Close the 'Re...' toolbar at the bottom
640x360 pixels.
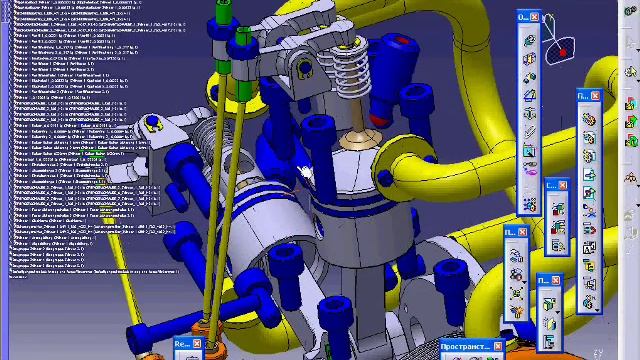[x=197, y=344]
